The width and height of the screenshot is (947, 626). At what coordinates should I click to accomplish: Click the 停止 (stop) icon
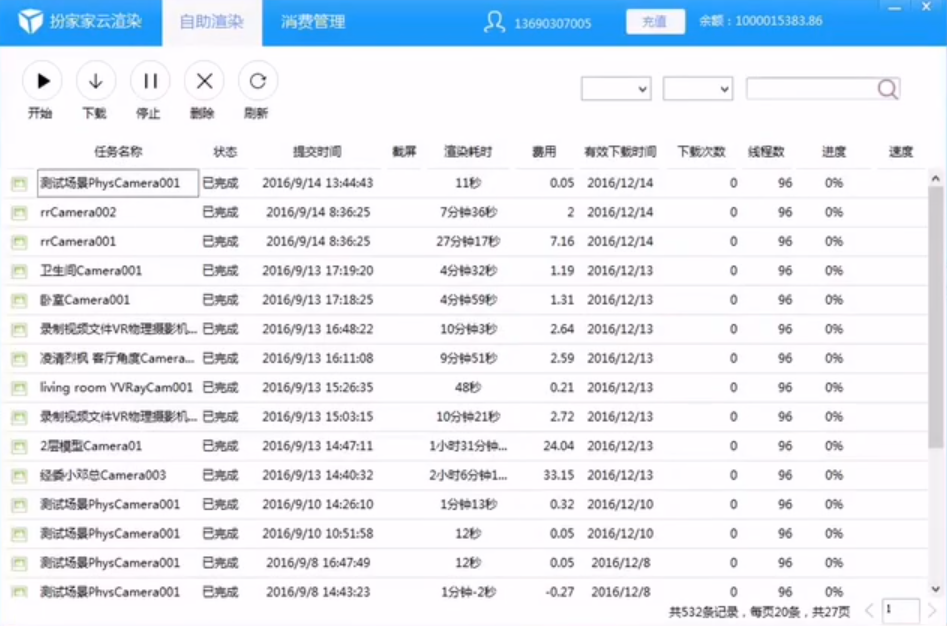click(150, 81)
